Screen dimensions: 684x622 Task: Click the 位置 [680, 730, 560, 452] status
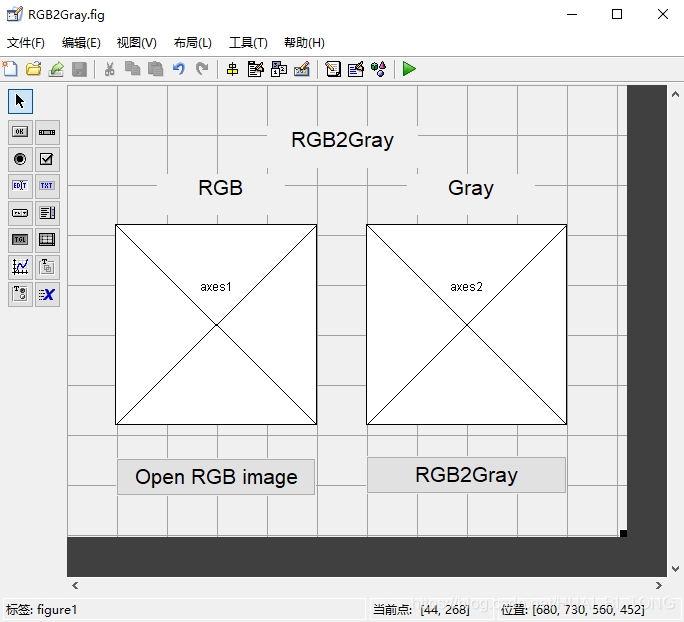572,609
